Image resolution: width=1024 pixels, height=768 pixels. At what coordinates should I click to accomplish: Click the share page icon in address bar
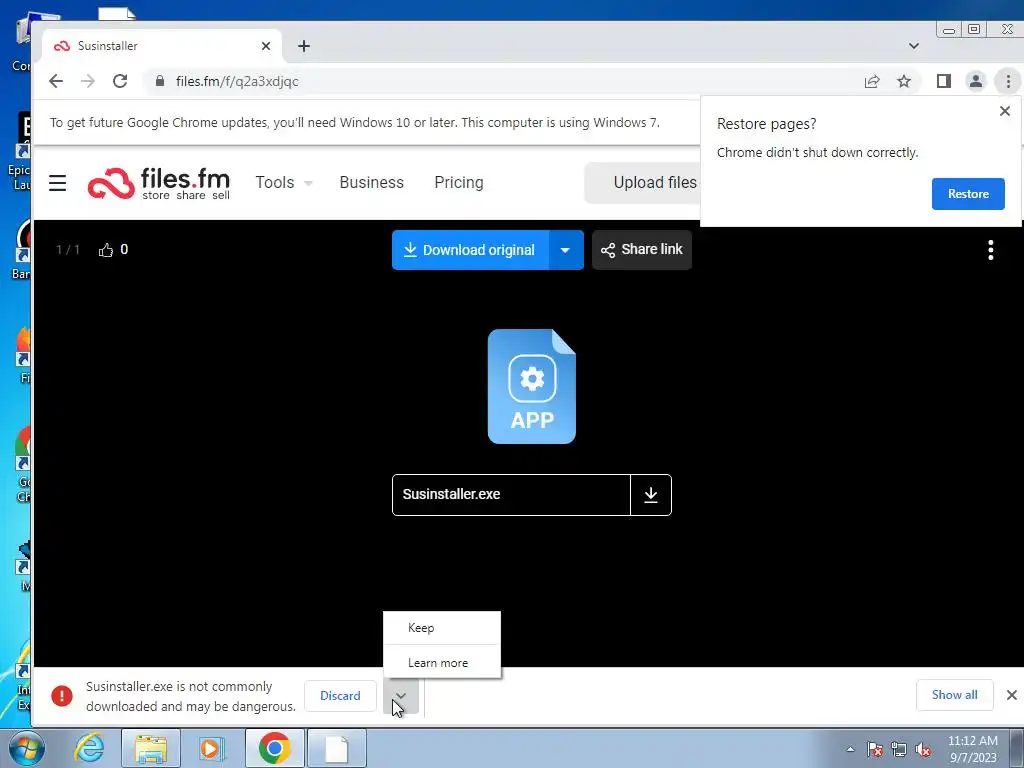tap(872, 81)
